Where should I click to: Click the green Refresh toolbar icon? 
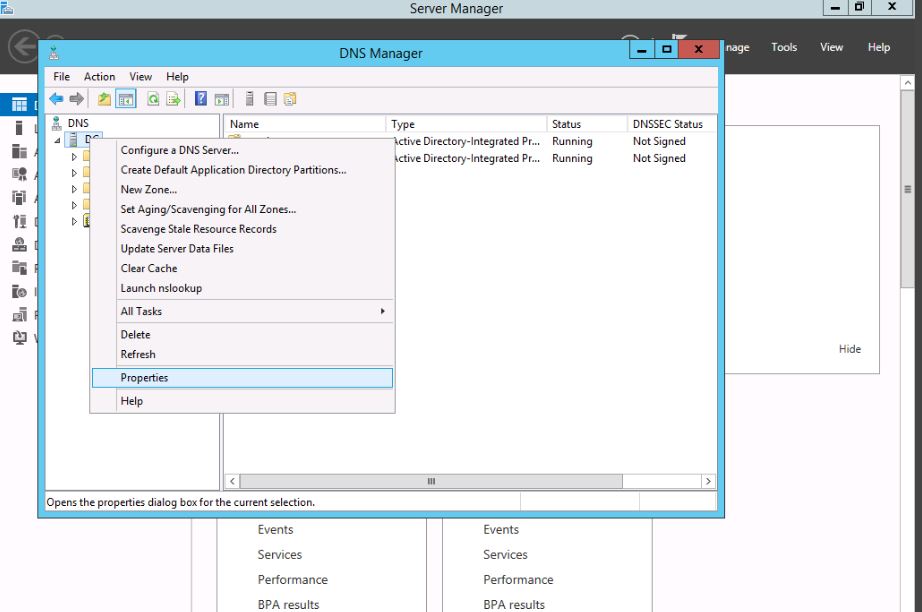coord(153,99)
